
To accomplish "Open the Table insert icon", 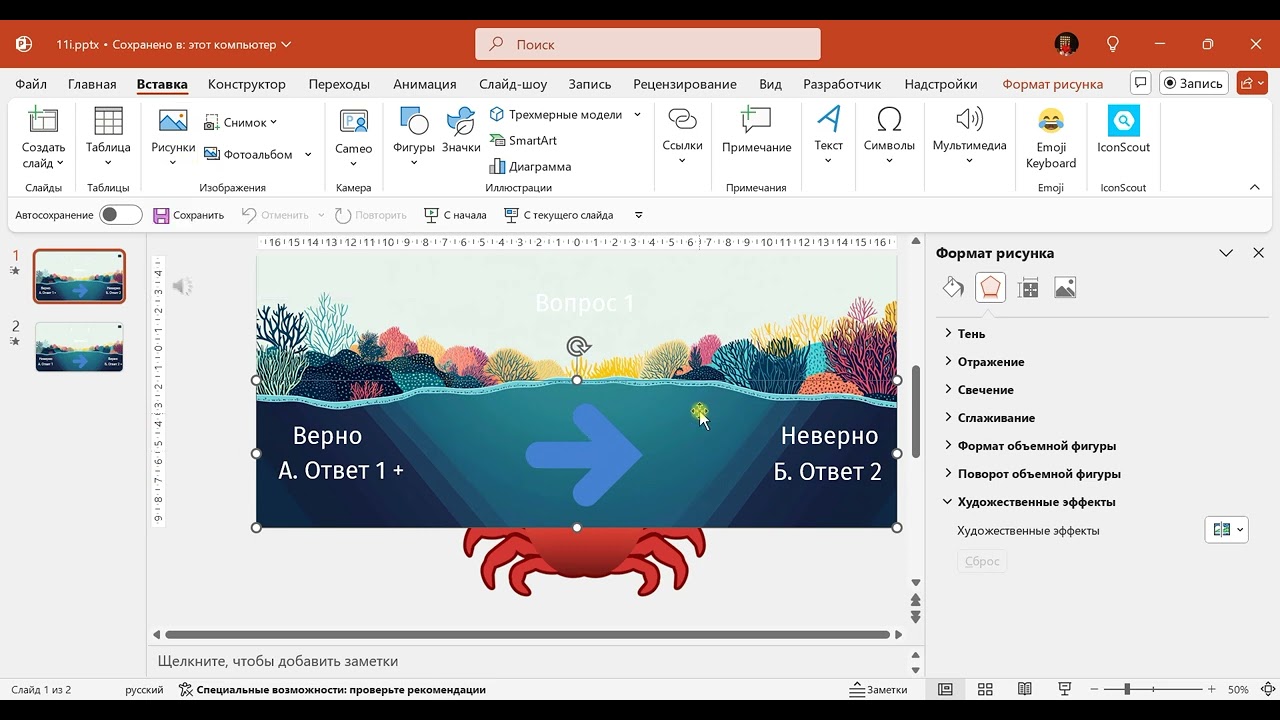I will (108, 121).
